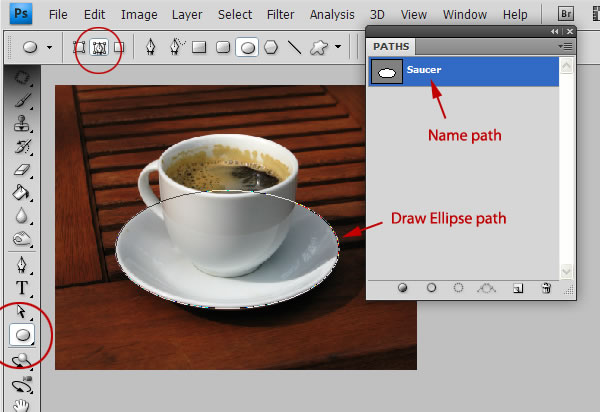The image size is (600, 412).
Task: Select the Eraser tool
Action: click(x=22, y=169)
